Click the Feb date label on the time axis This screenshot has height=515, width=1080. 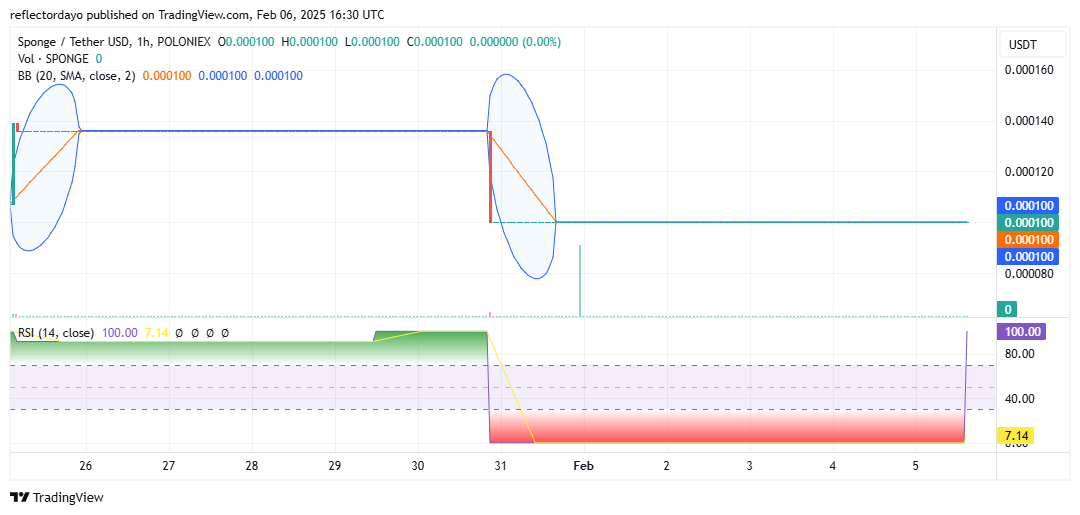coord(584,465)
